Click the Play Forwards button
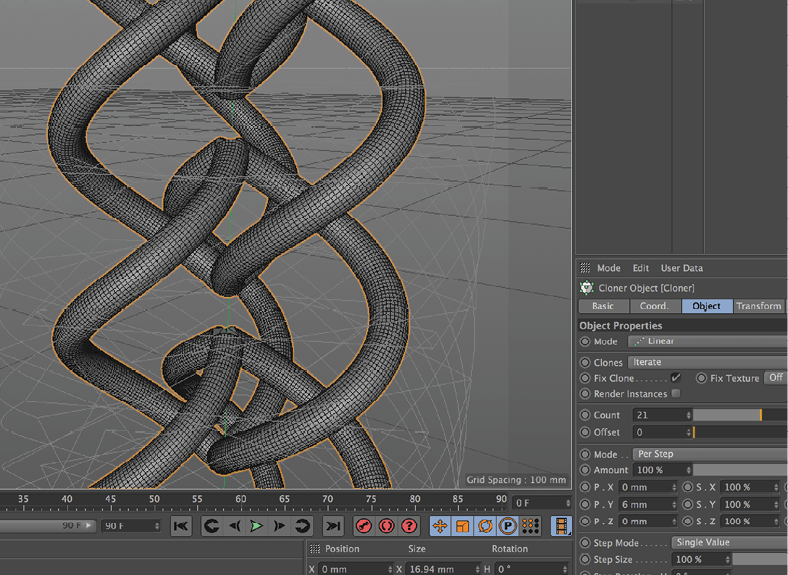 [x=256, y=526]
